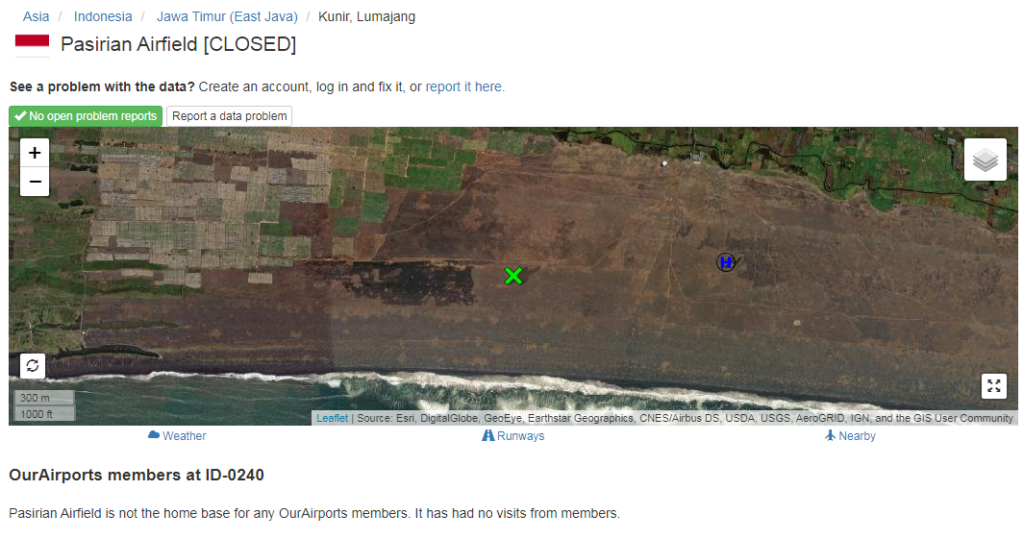The width and height of the screenshot is (1024, 539).
Task: Click the Indonesia flag icon
Action: coord(32,45)
